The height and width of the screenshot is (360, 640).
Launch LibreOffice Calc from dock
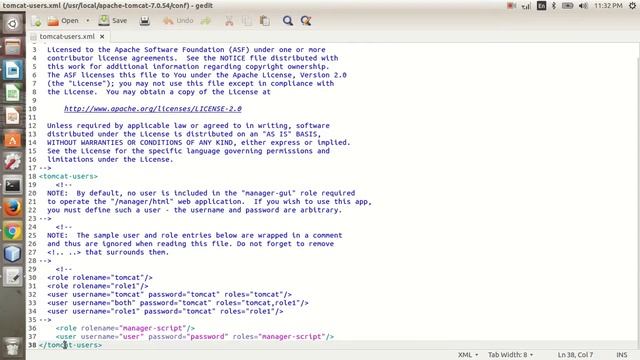(x=13, y=93)
